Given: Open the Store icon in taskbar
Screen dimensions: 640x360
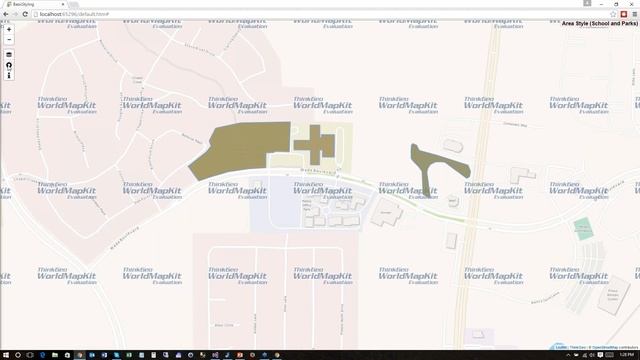Looking at the screenshot, I should point(67,355).
